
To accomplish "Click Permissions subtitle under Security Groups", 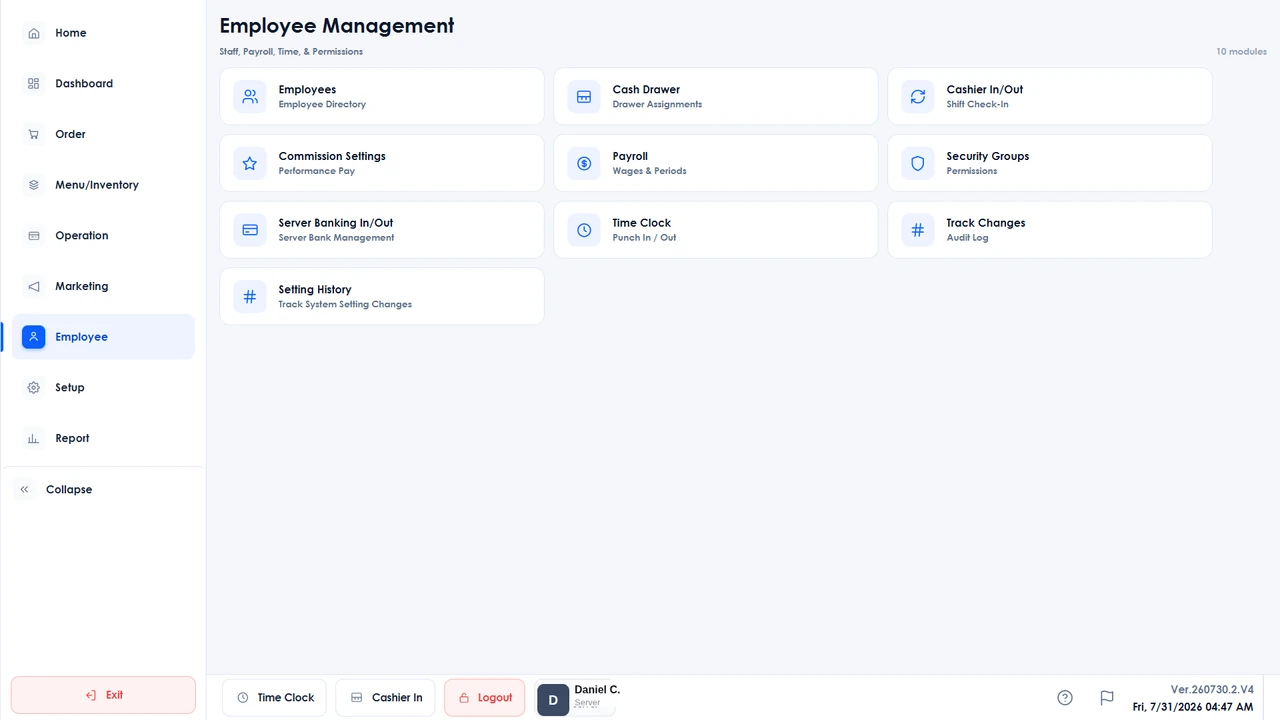I will coord(971,171).
